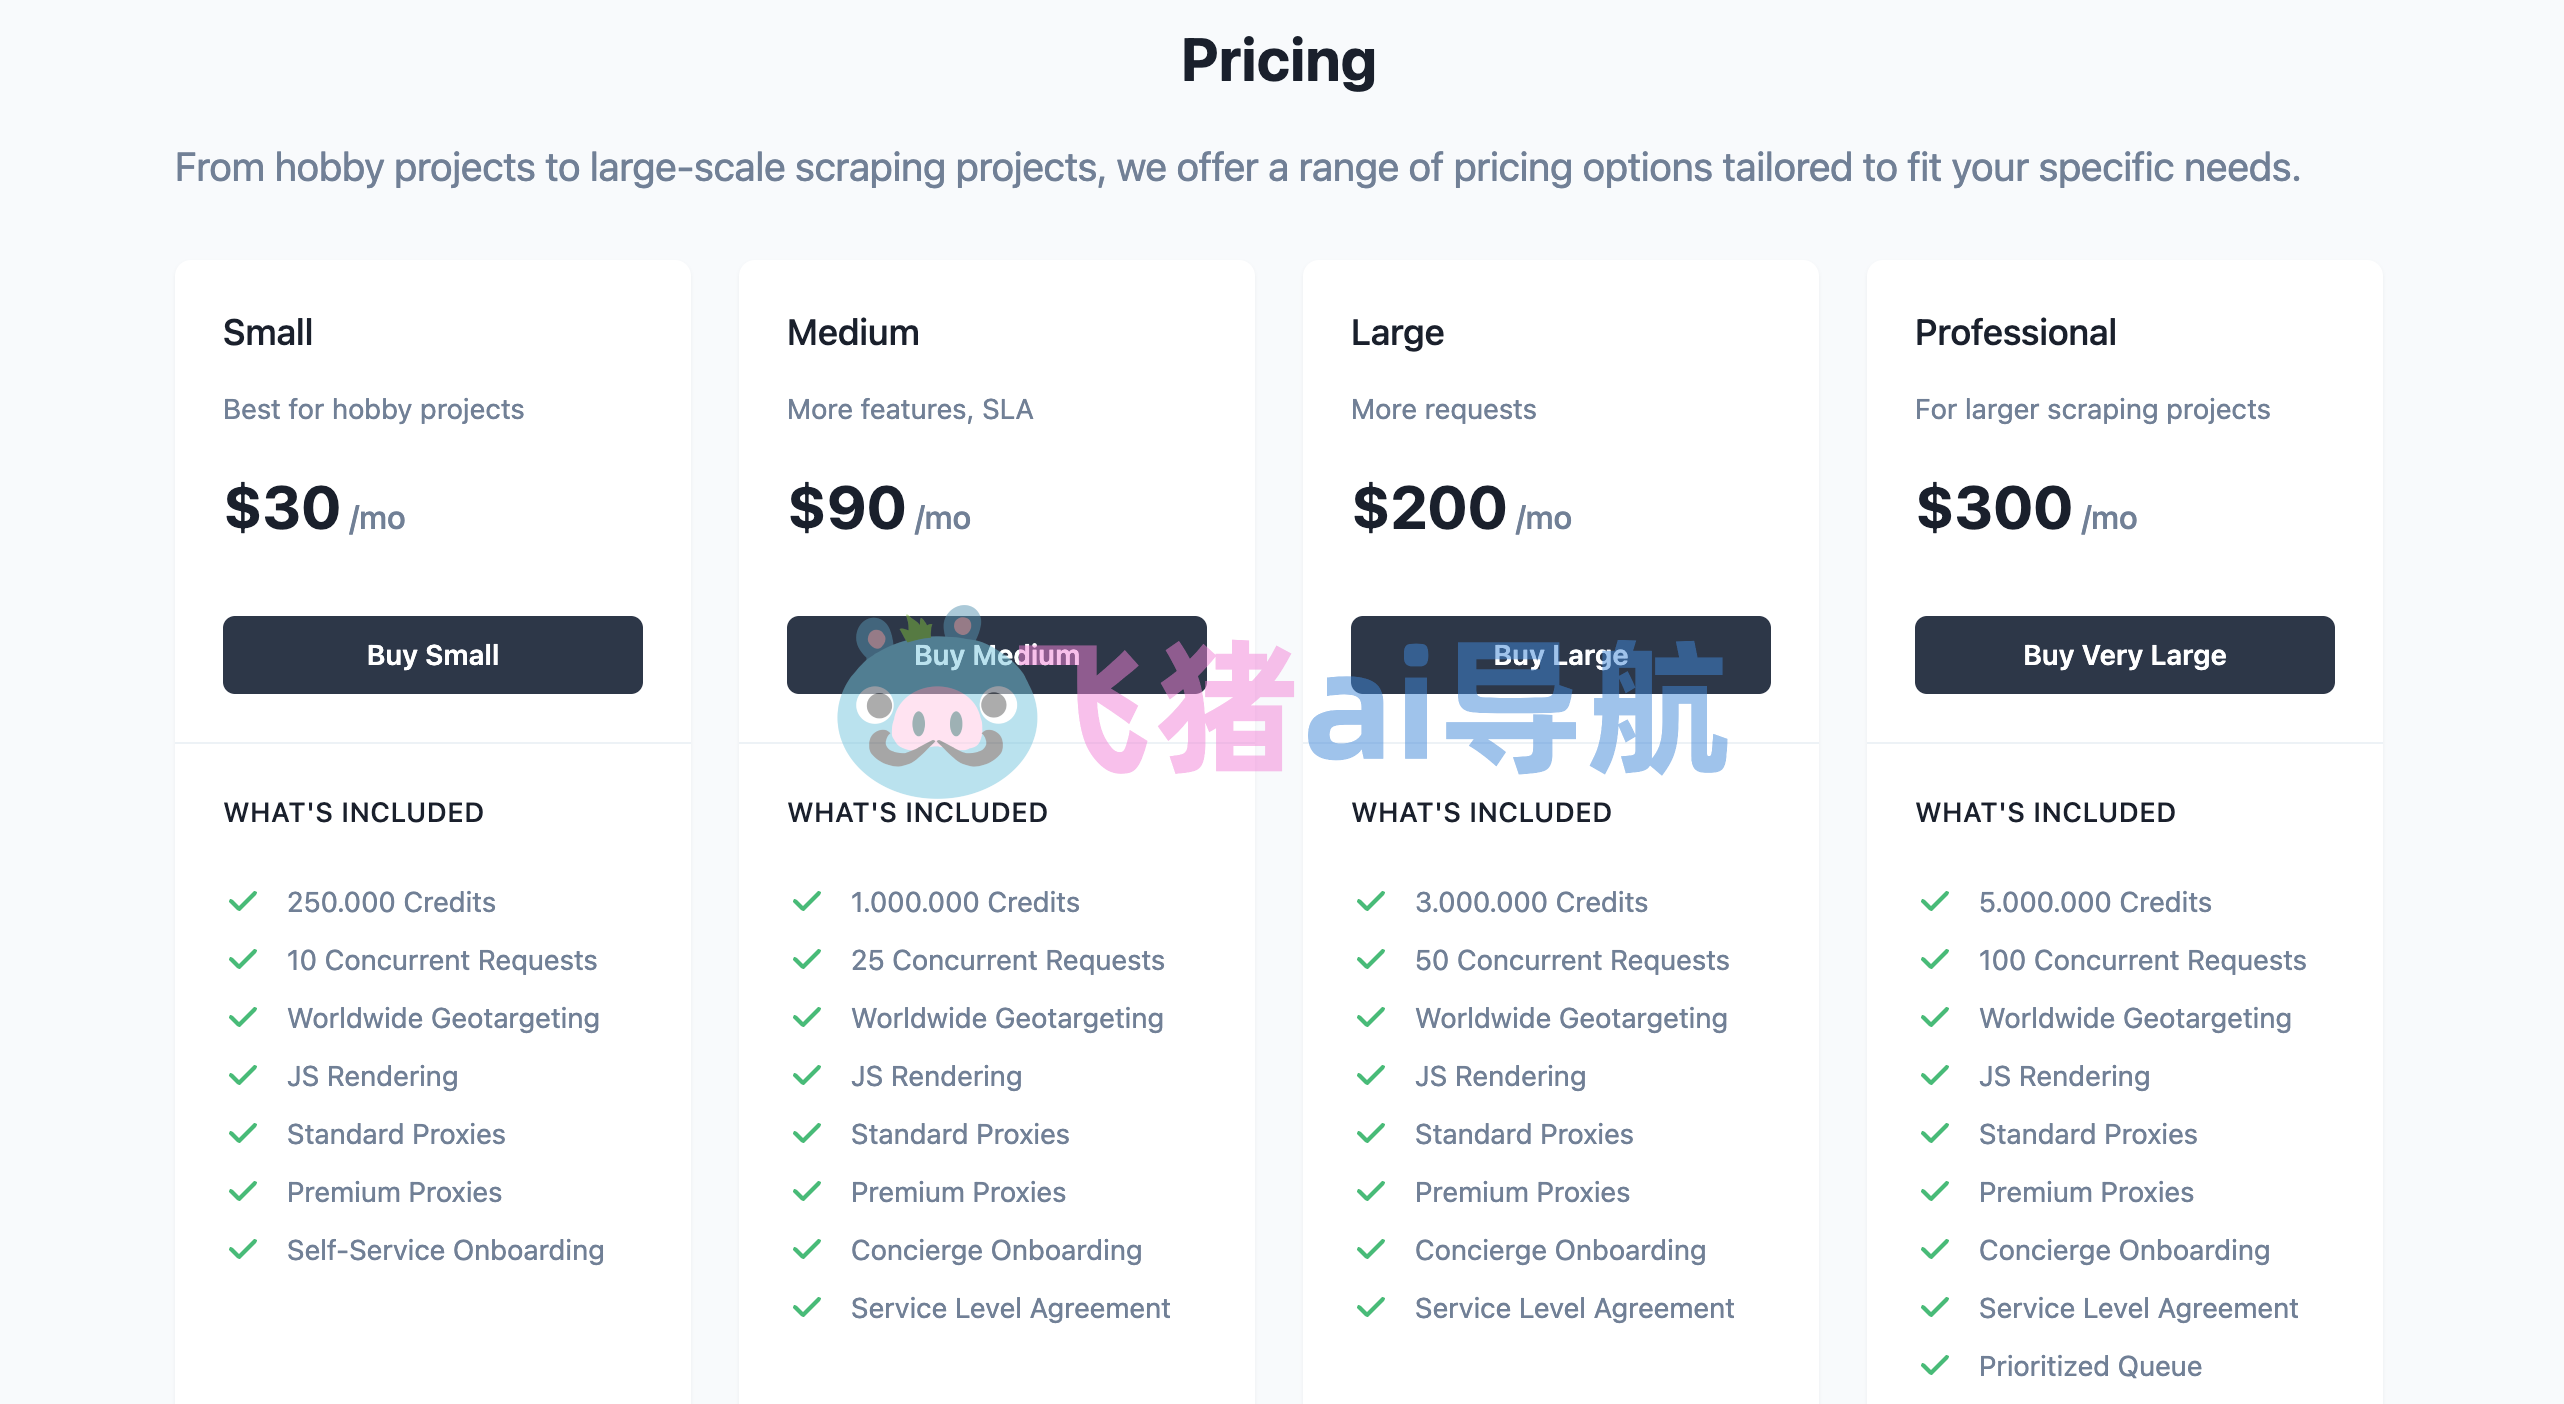Image resolution: width=2564 pixels, height=1404 pixels.
Task: Click the Buy Small button
Action: click(432, 655)
